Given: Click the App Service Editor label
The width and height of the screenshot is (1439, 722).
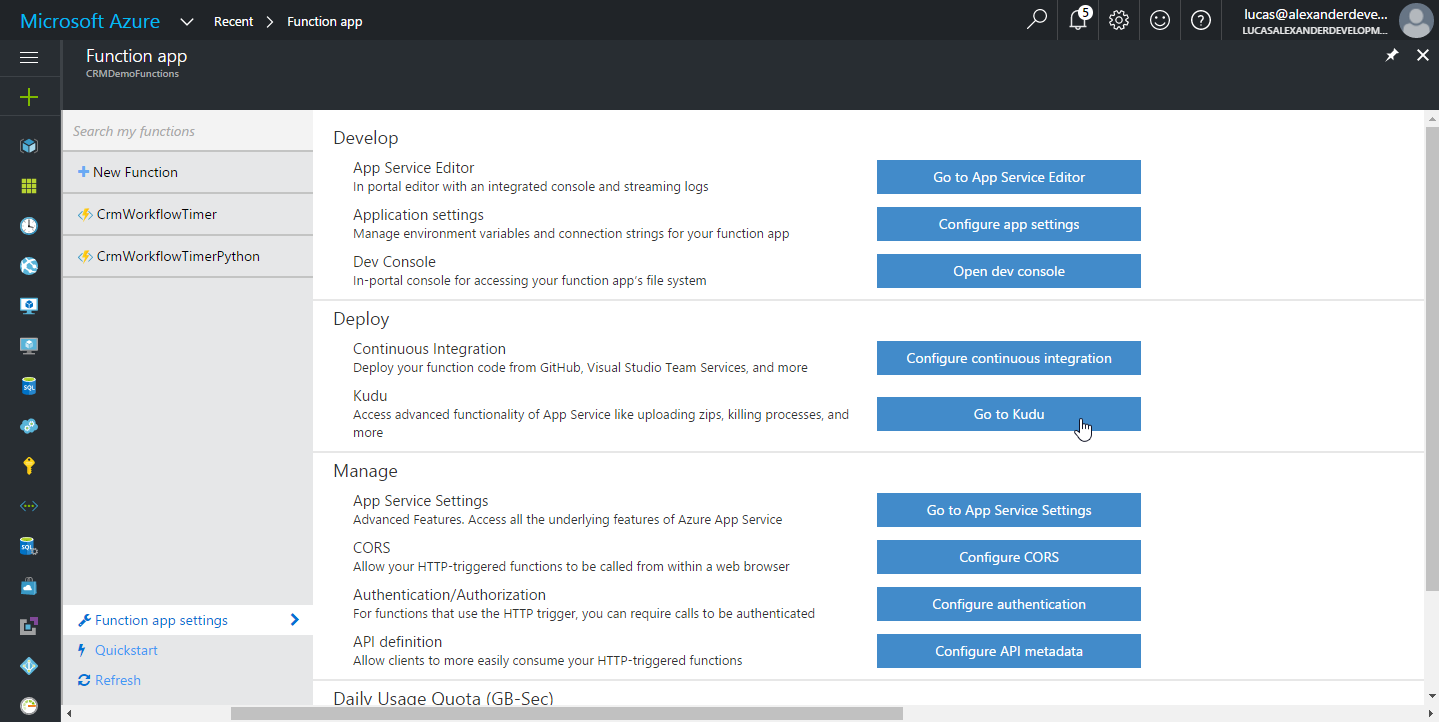Looking at the screenshot, I should point(413,168).
